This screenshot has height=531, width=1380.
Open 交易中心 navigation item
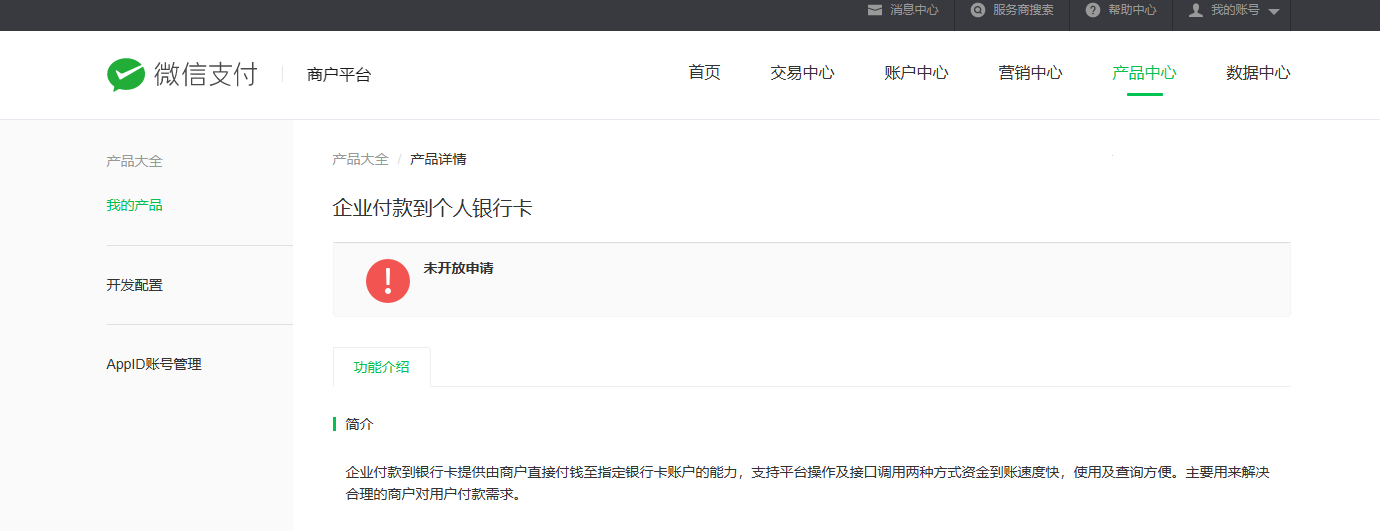click(x=802, y=73)
